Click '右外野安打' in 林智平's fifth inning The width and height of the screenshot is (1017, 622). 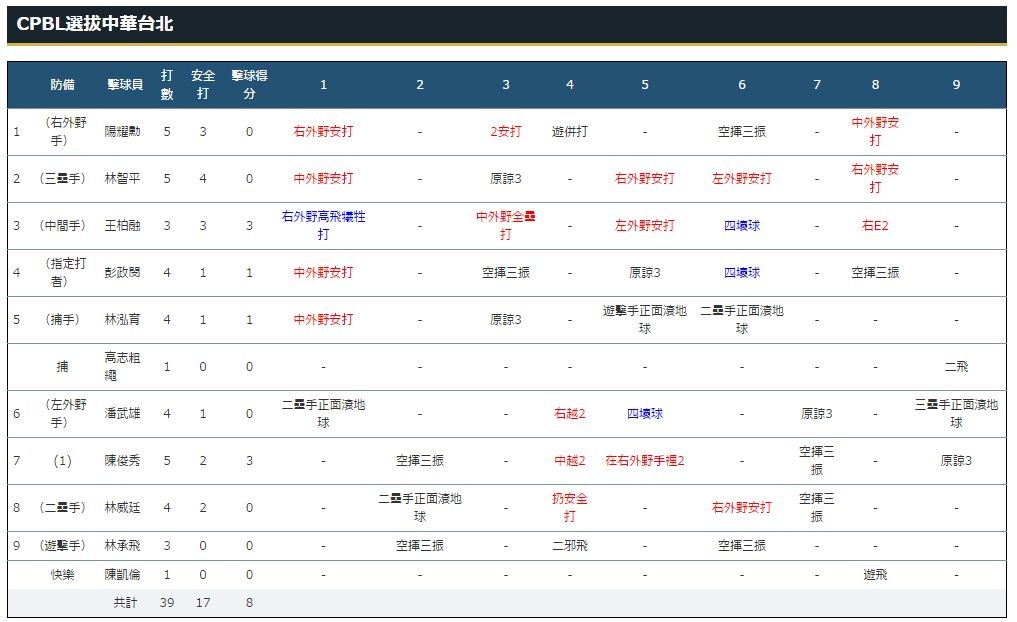[x=645, y=178]
